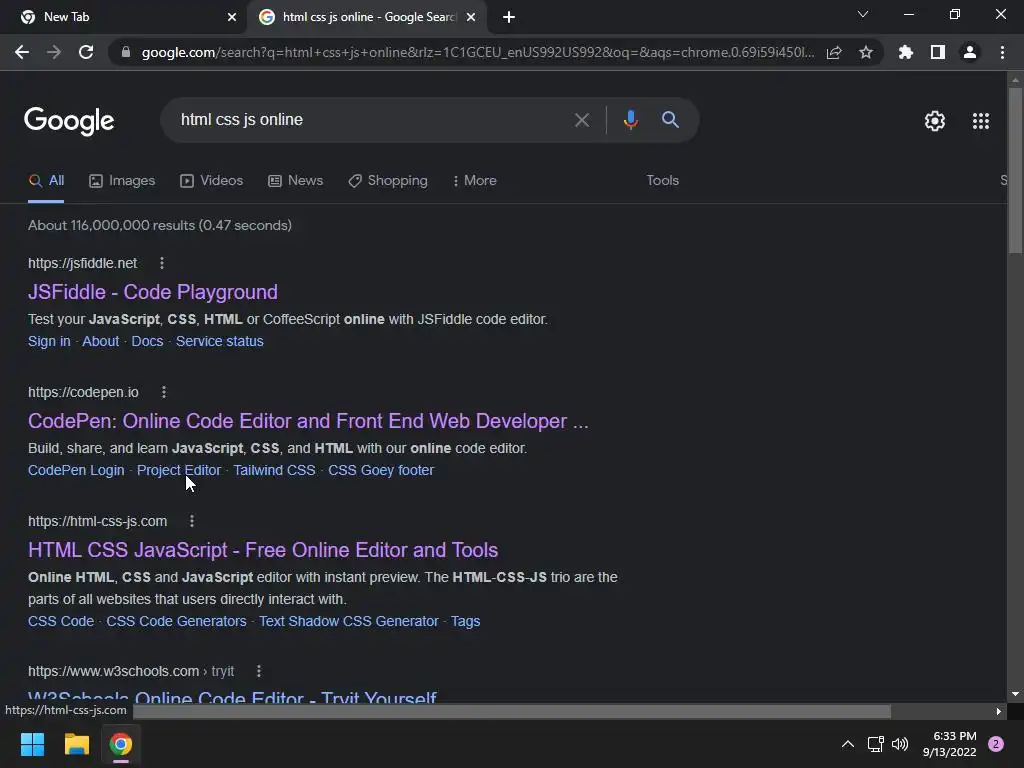Submit search with magnifier icon
This screenshot has height=768, width=1024.
670,120
